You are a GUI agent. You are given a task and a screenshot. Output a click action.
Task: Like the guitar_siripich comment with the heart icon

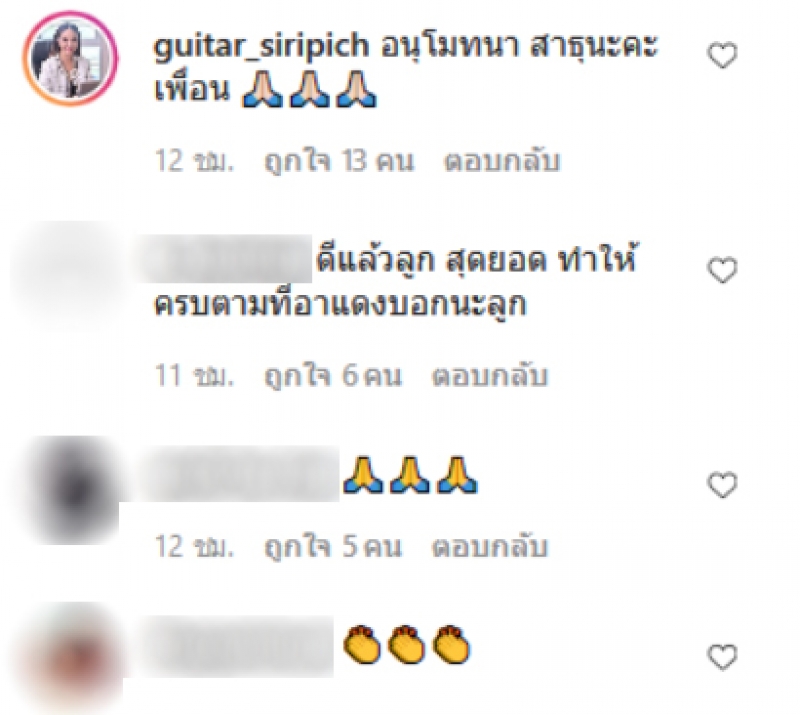(x=722, y=55)
